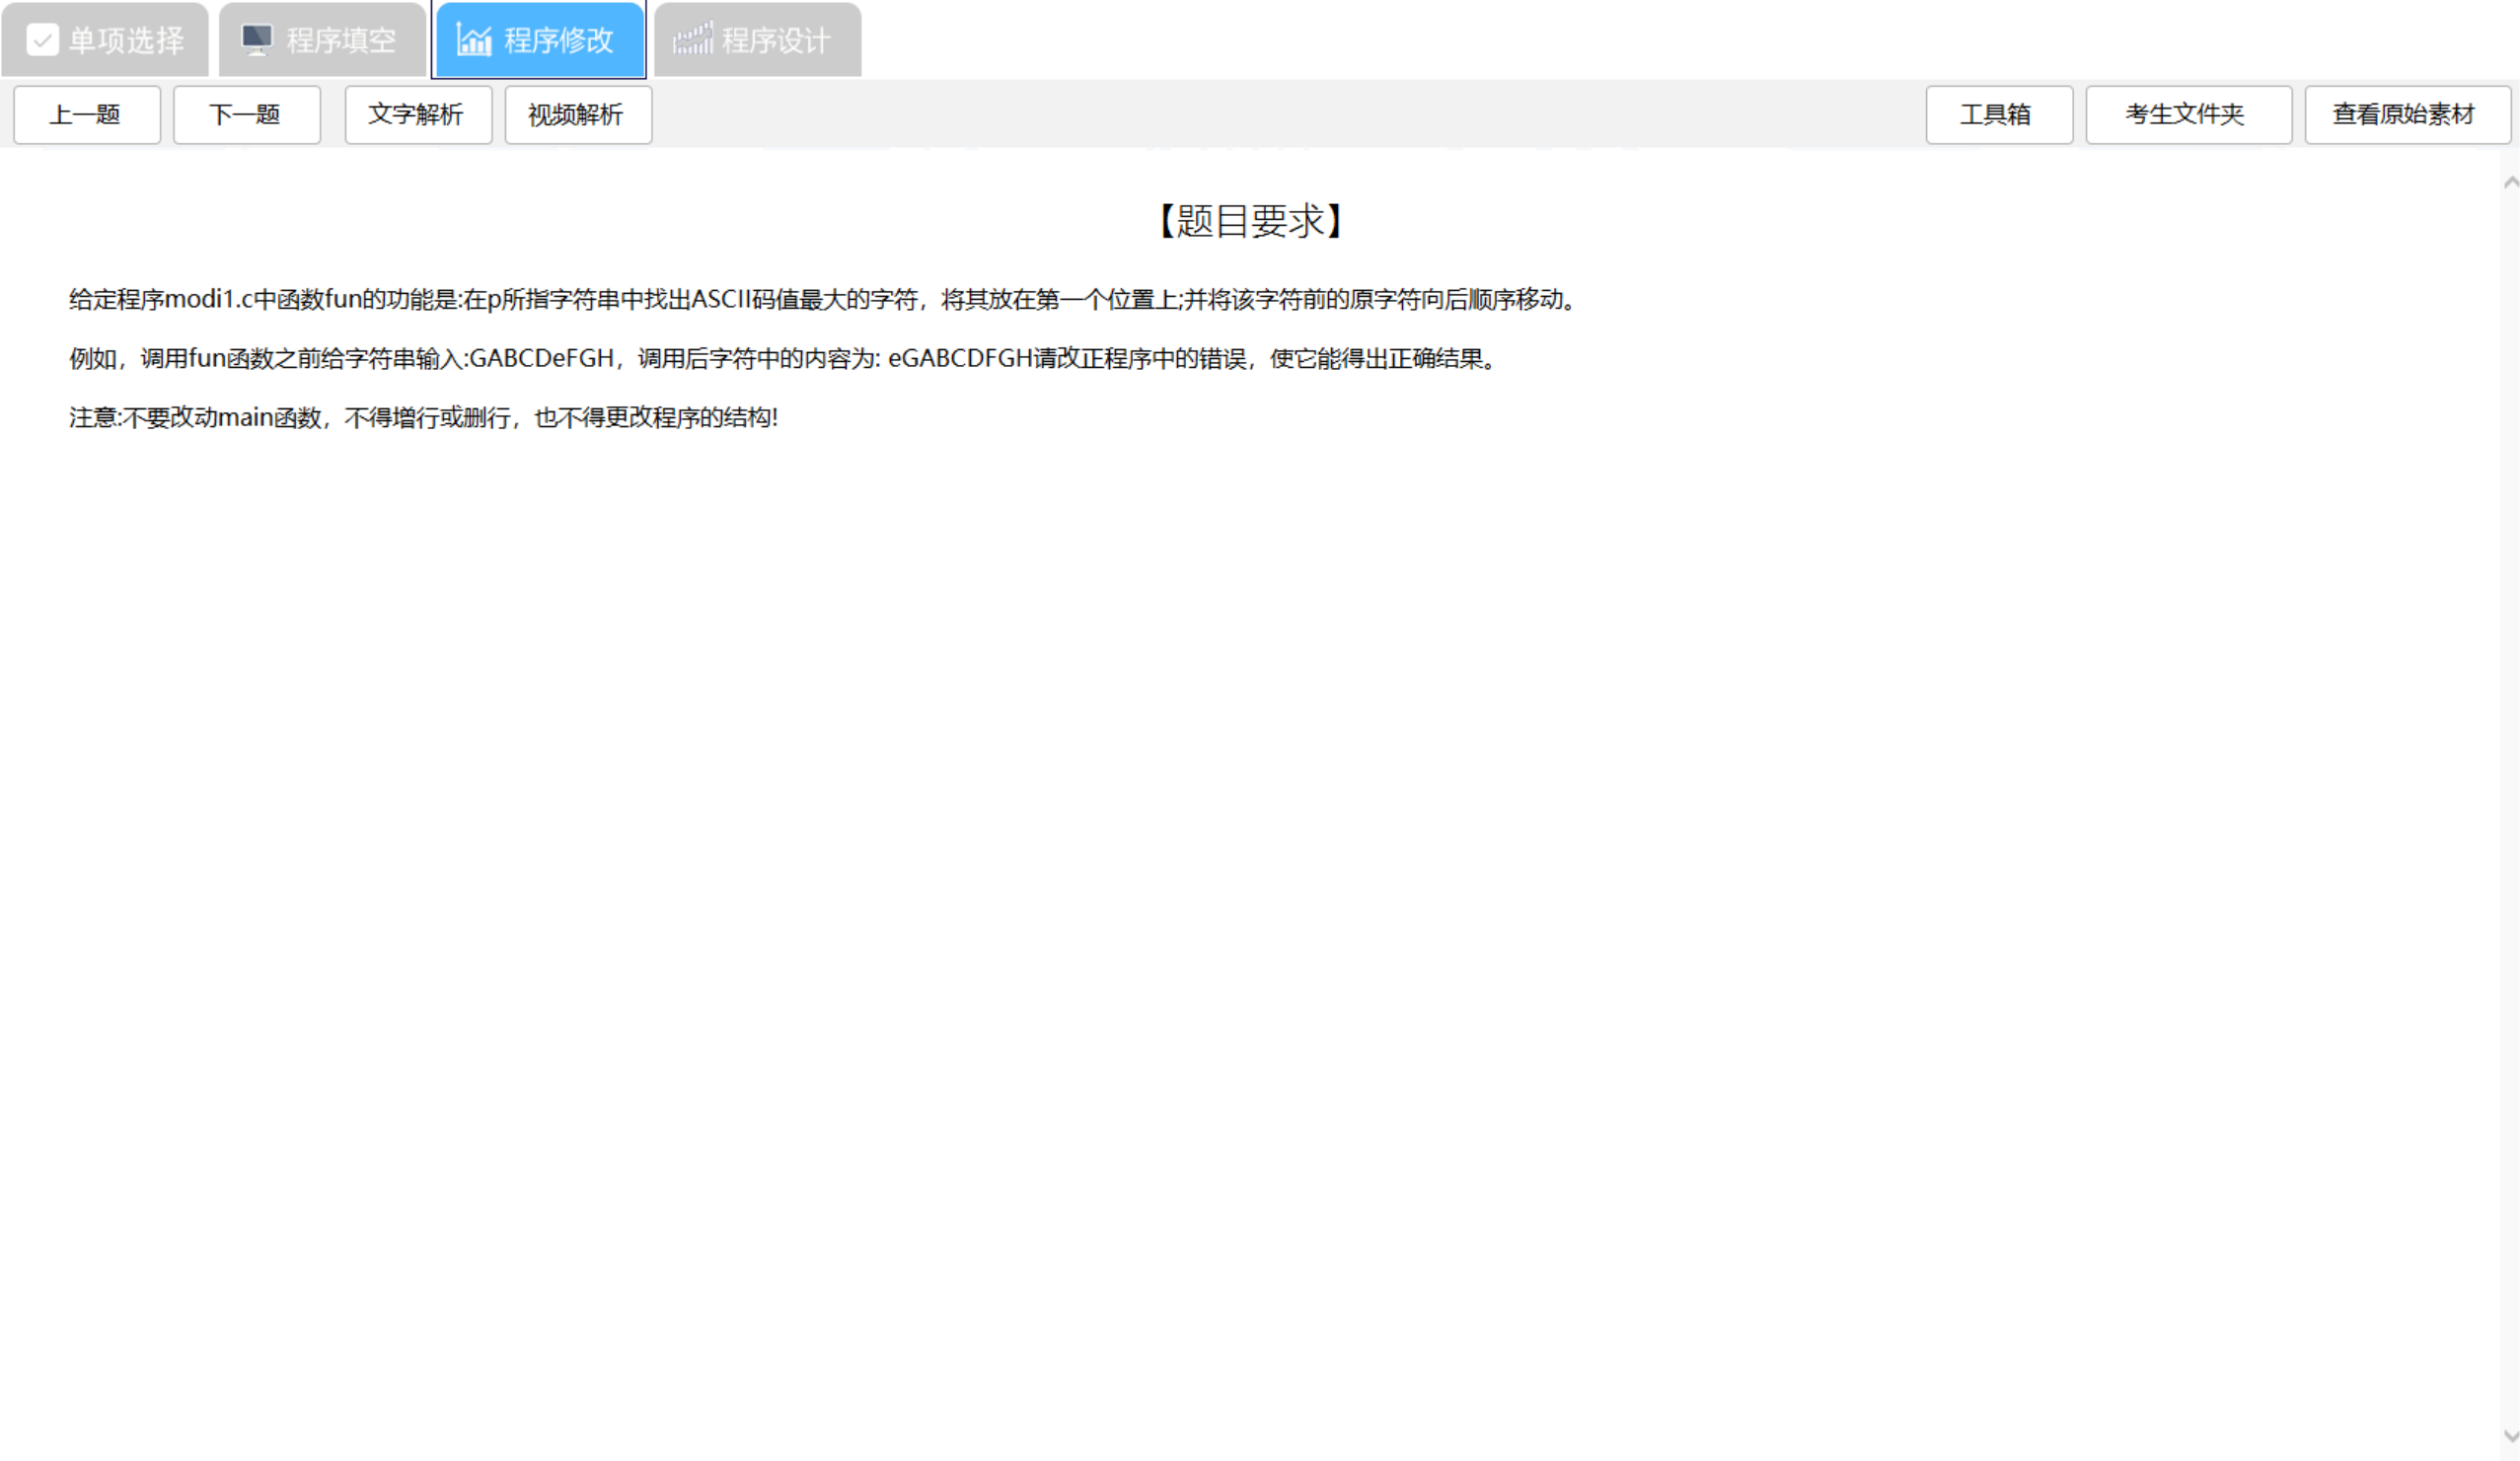
Task: Open the 考生文件夹 folder
Action: click(2188, 115)
